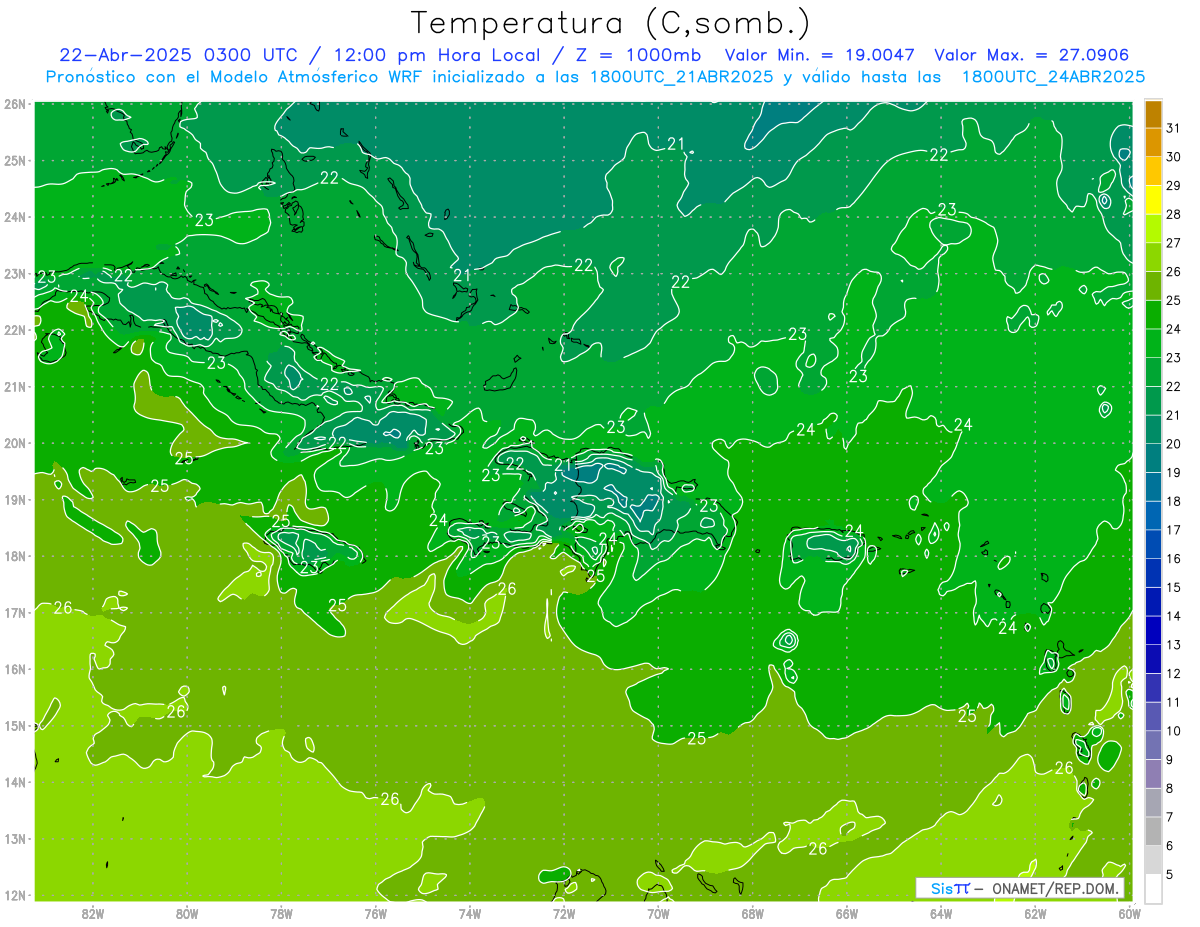Click the 'ONAMET/REP.DOM.' credit label
The image size is (1200, 927).
click(x=1053, y=888)
